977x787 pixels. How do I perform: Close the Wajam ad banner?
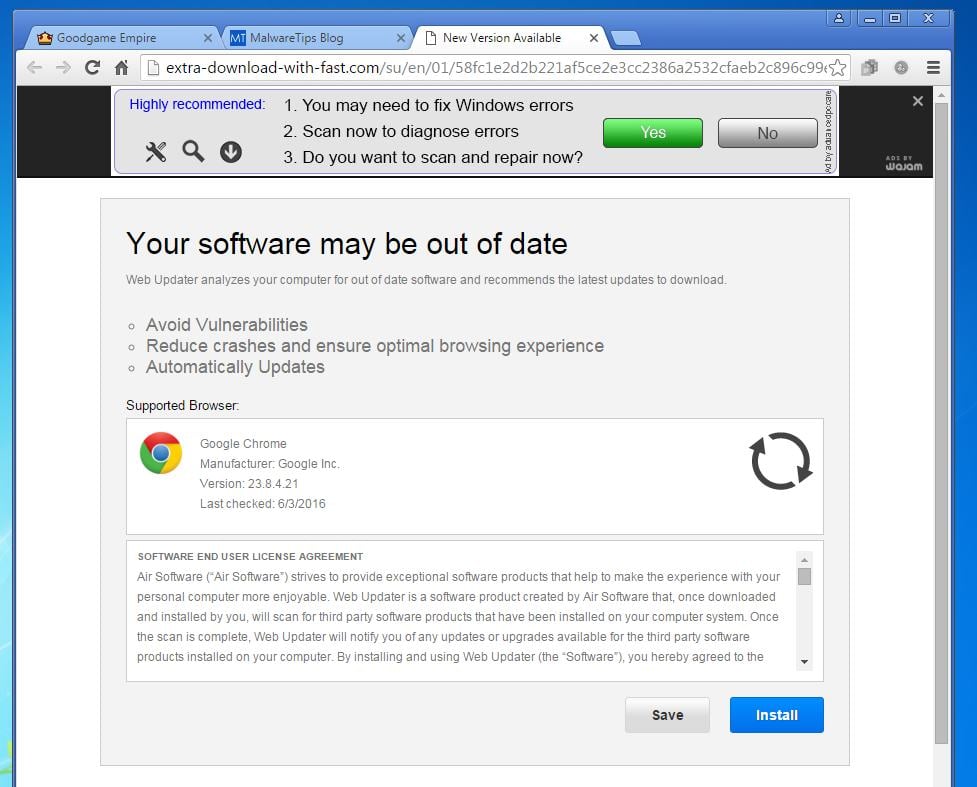coord(918,101)
